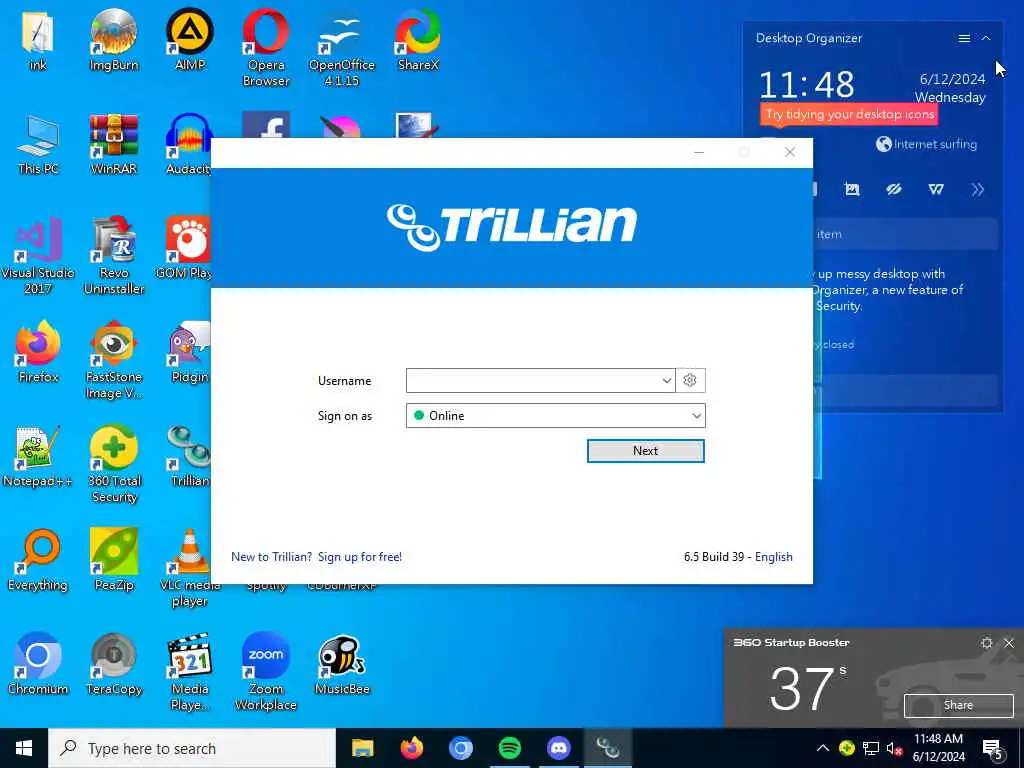Viewport: 1024px width, 768px height.
Task: Open the AIMP desktop icon
Action: [190, 40]
